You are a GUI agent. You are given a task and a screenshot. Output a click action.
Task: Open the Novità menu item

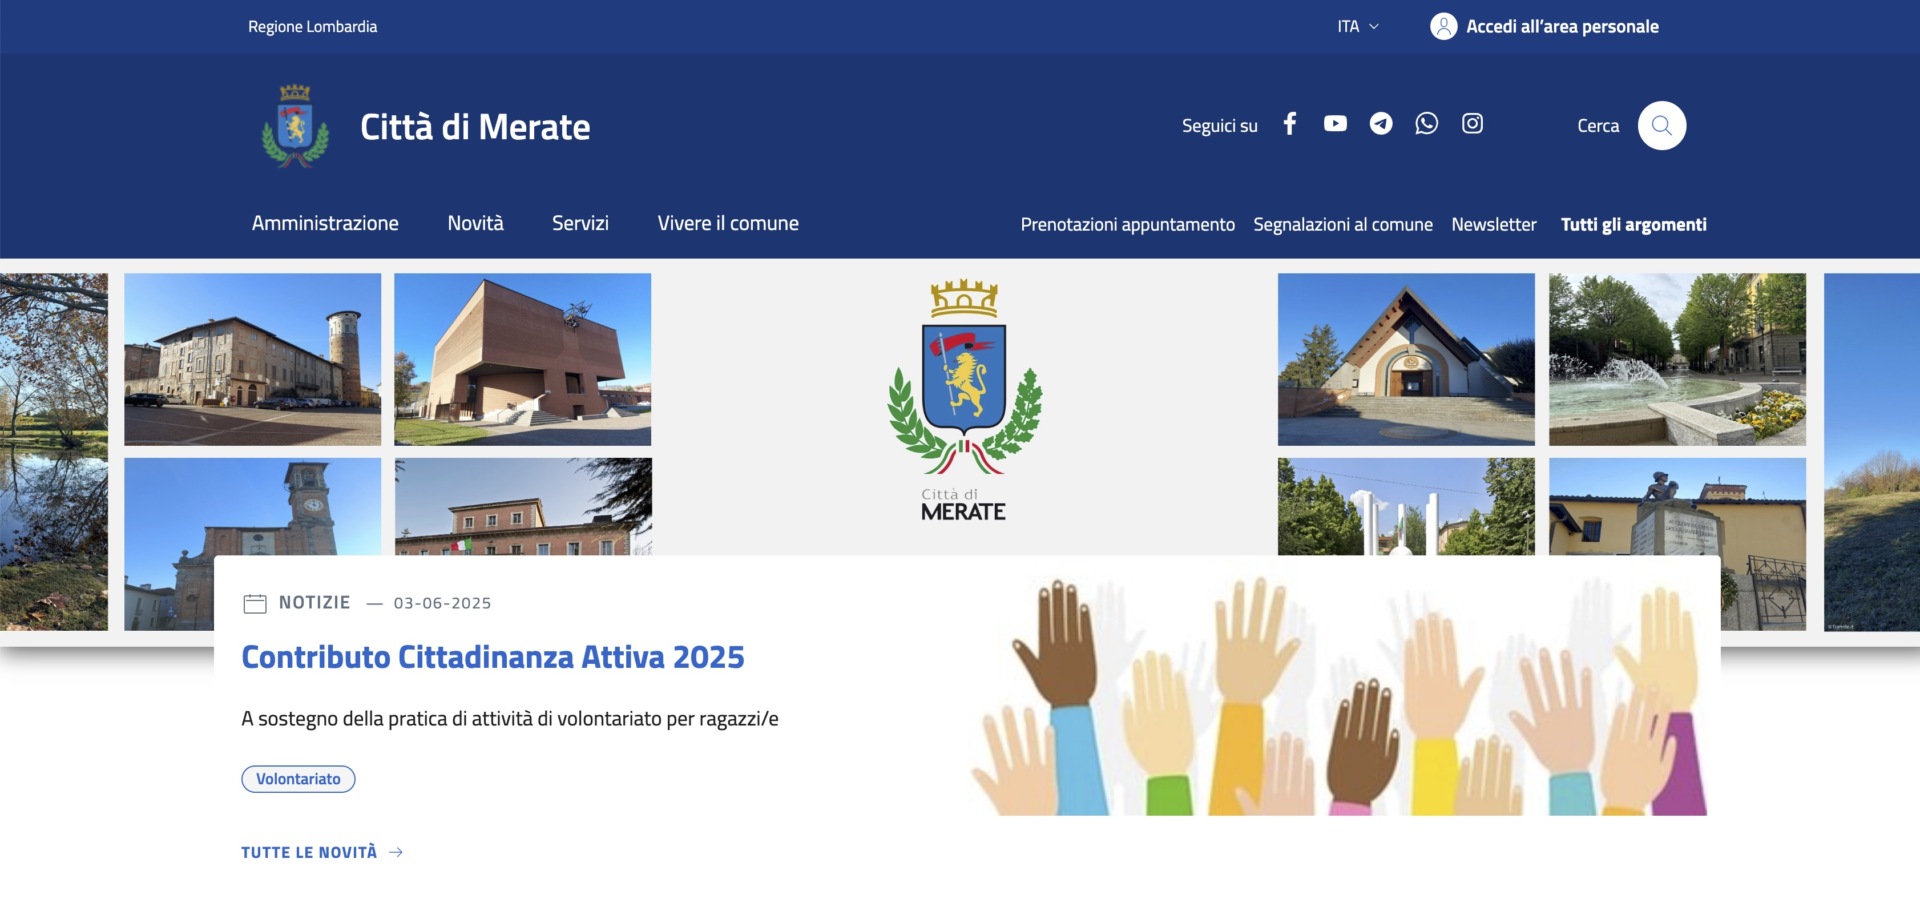475,224
